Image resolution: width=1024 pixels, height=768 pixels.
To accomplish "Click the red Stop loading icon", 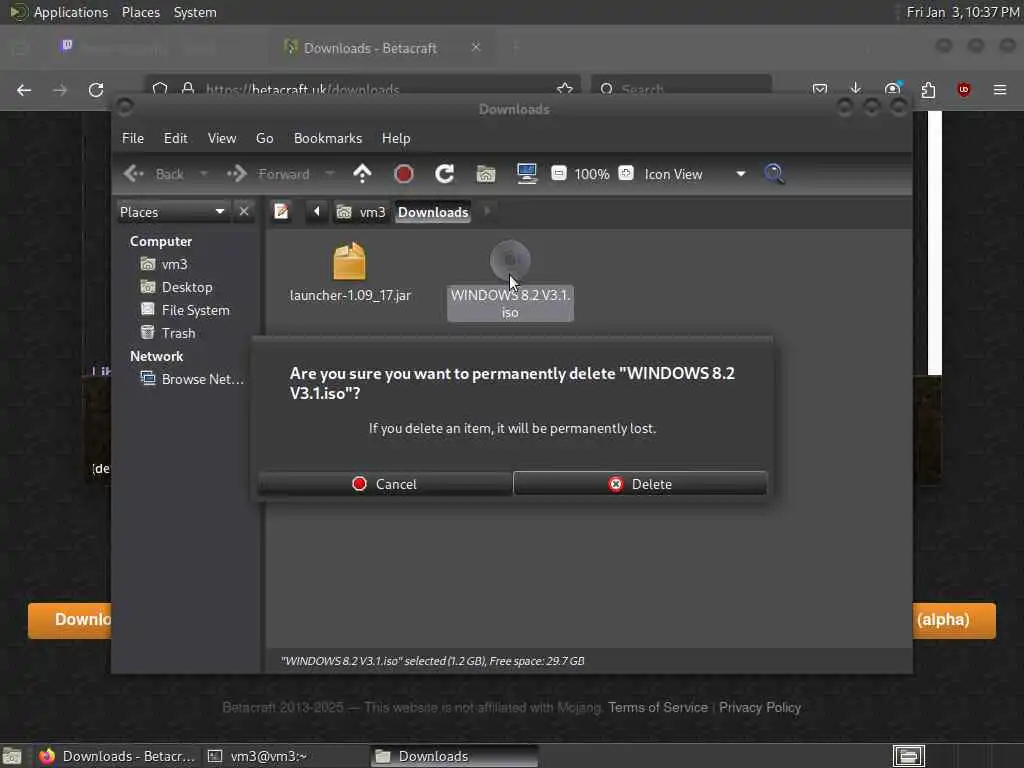I will click(404, 174).
